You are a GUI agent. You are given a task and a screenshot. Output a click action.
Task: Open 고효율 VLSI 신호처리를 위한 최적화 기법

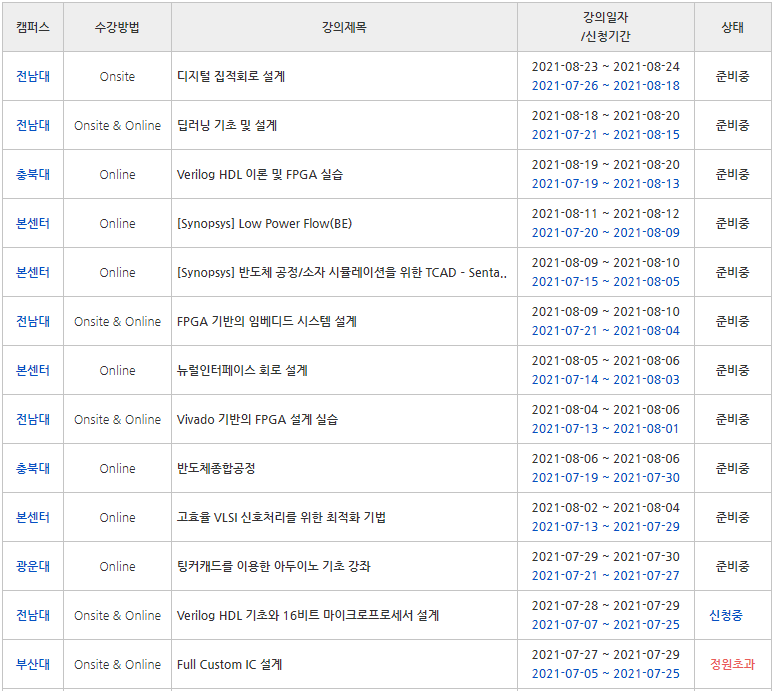click(x=281, y=517)
